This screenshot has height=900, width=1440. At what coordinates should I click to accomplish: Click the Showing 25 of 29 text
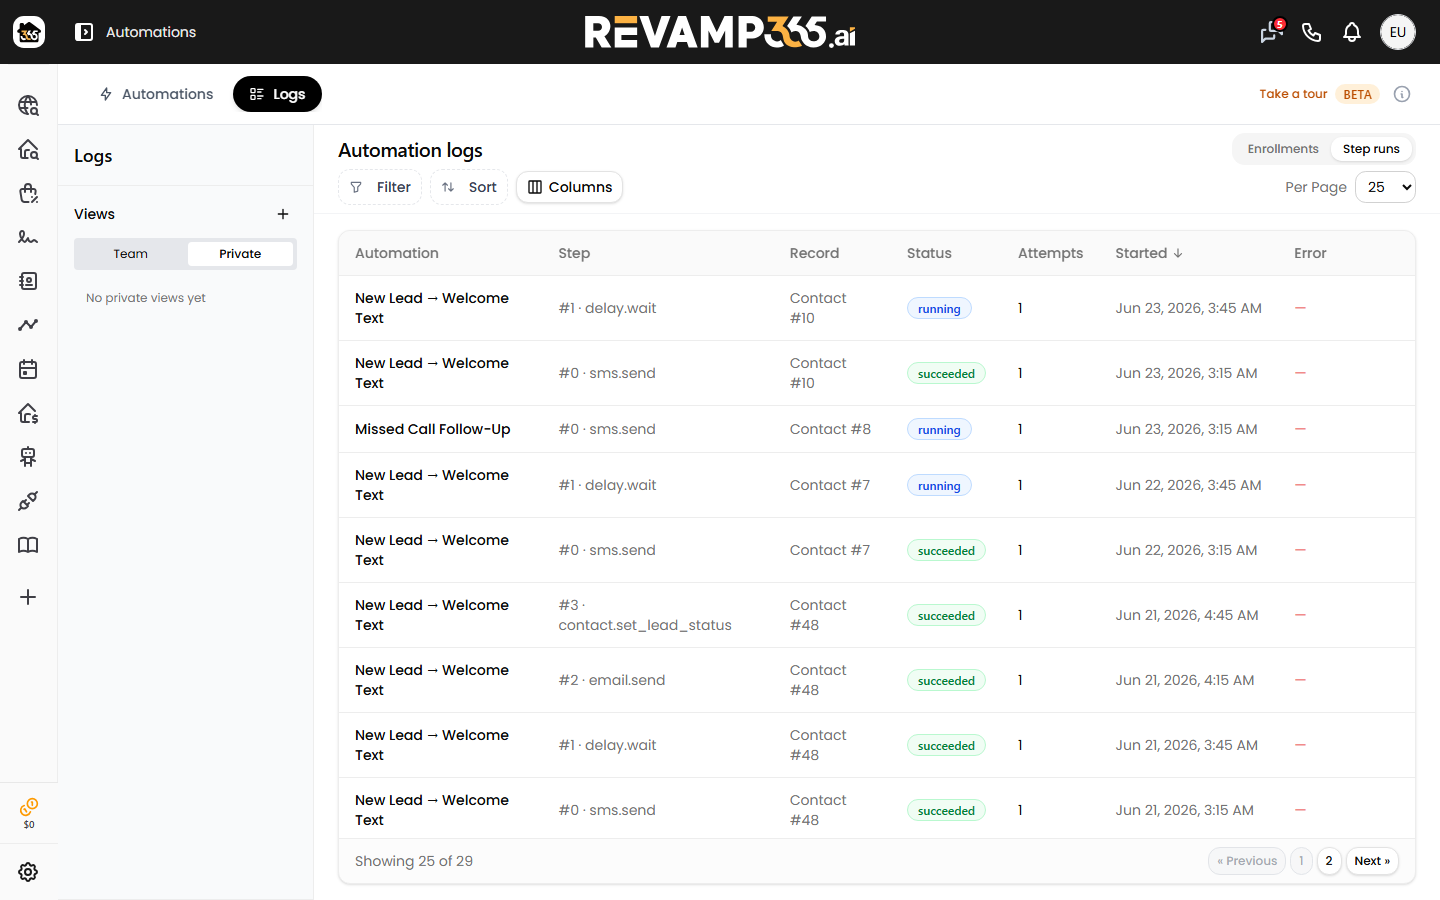[414, 861]
